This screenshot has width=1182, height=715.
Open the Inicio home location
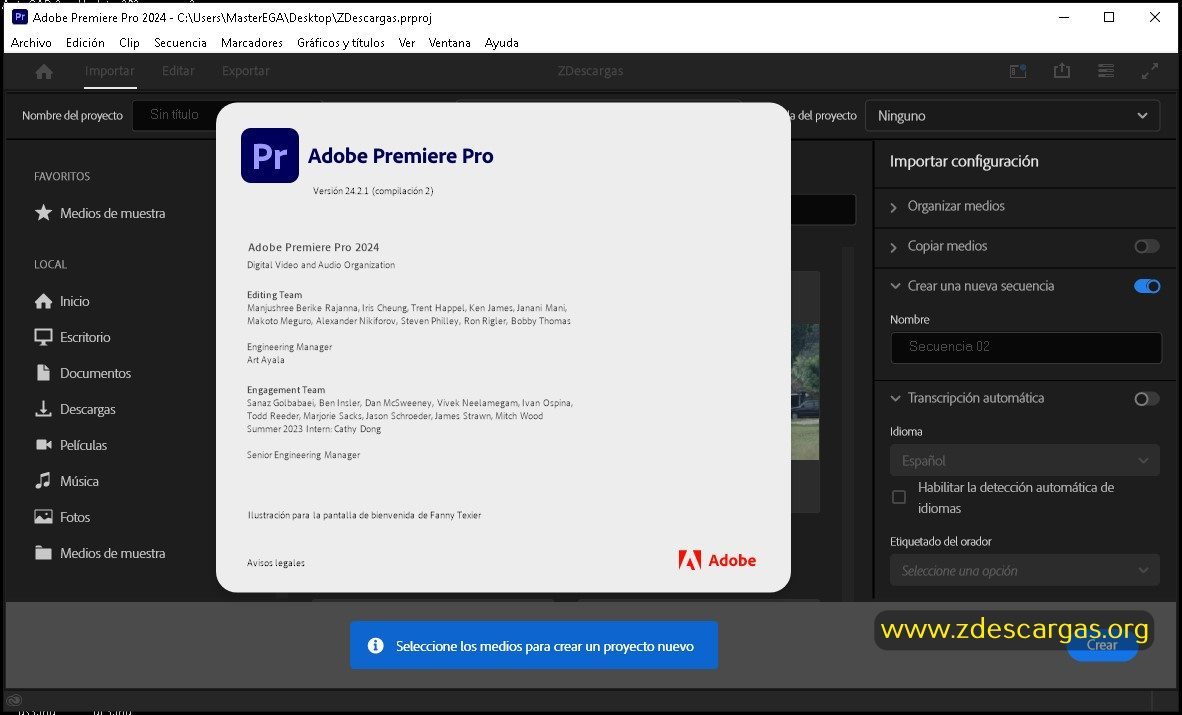click(x=62, y=301)
